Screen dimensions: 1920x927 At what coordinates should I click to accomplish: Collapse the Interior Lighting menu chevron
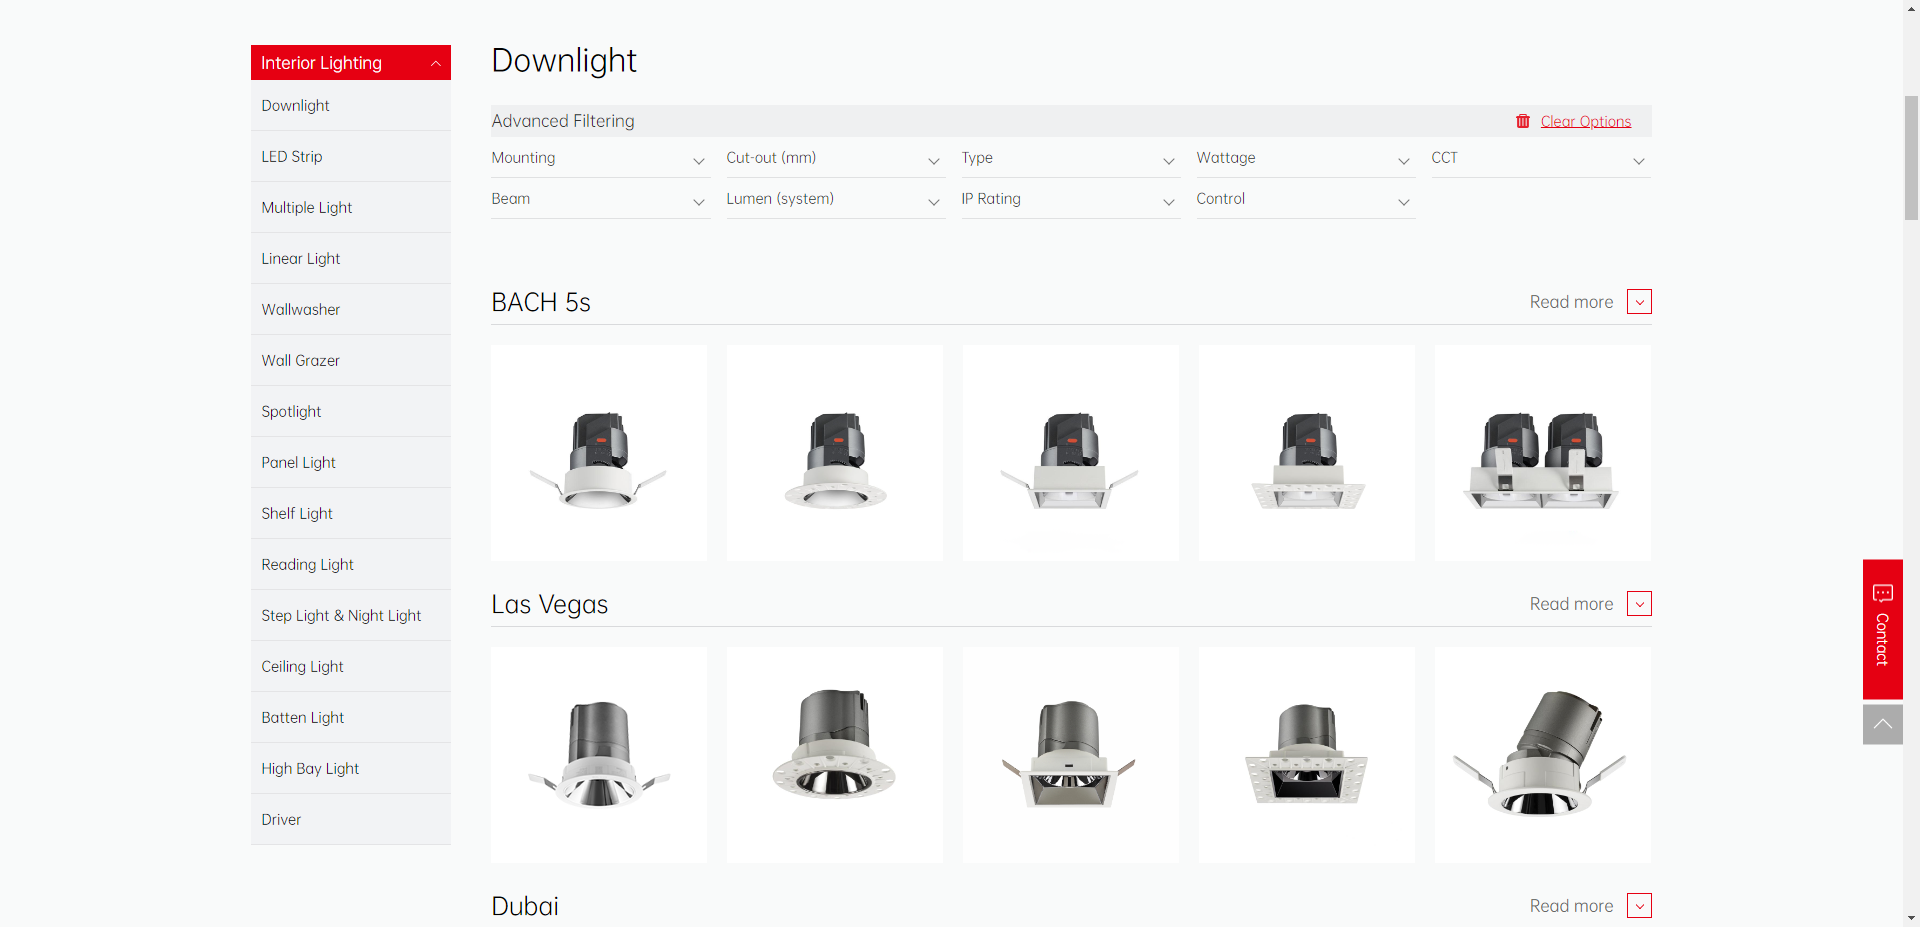435,63
